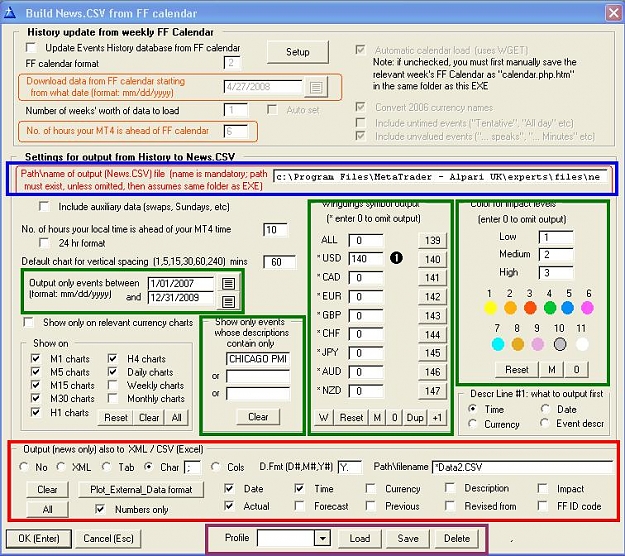Select Tab output radio button
Viewport: 625px width, 556px height.
tap(106, 466)
